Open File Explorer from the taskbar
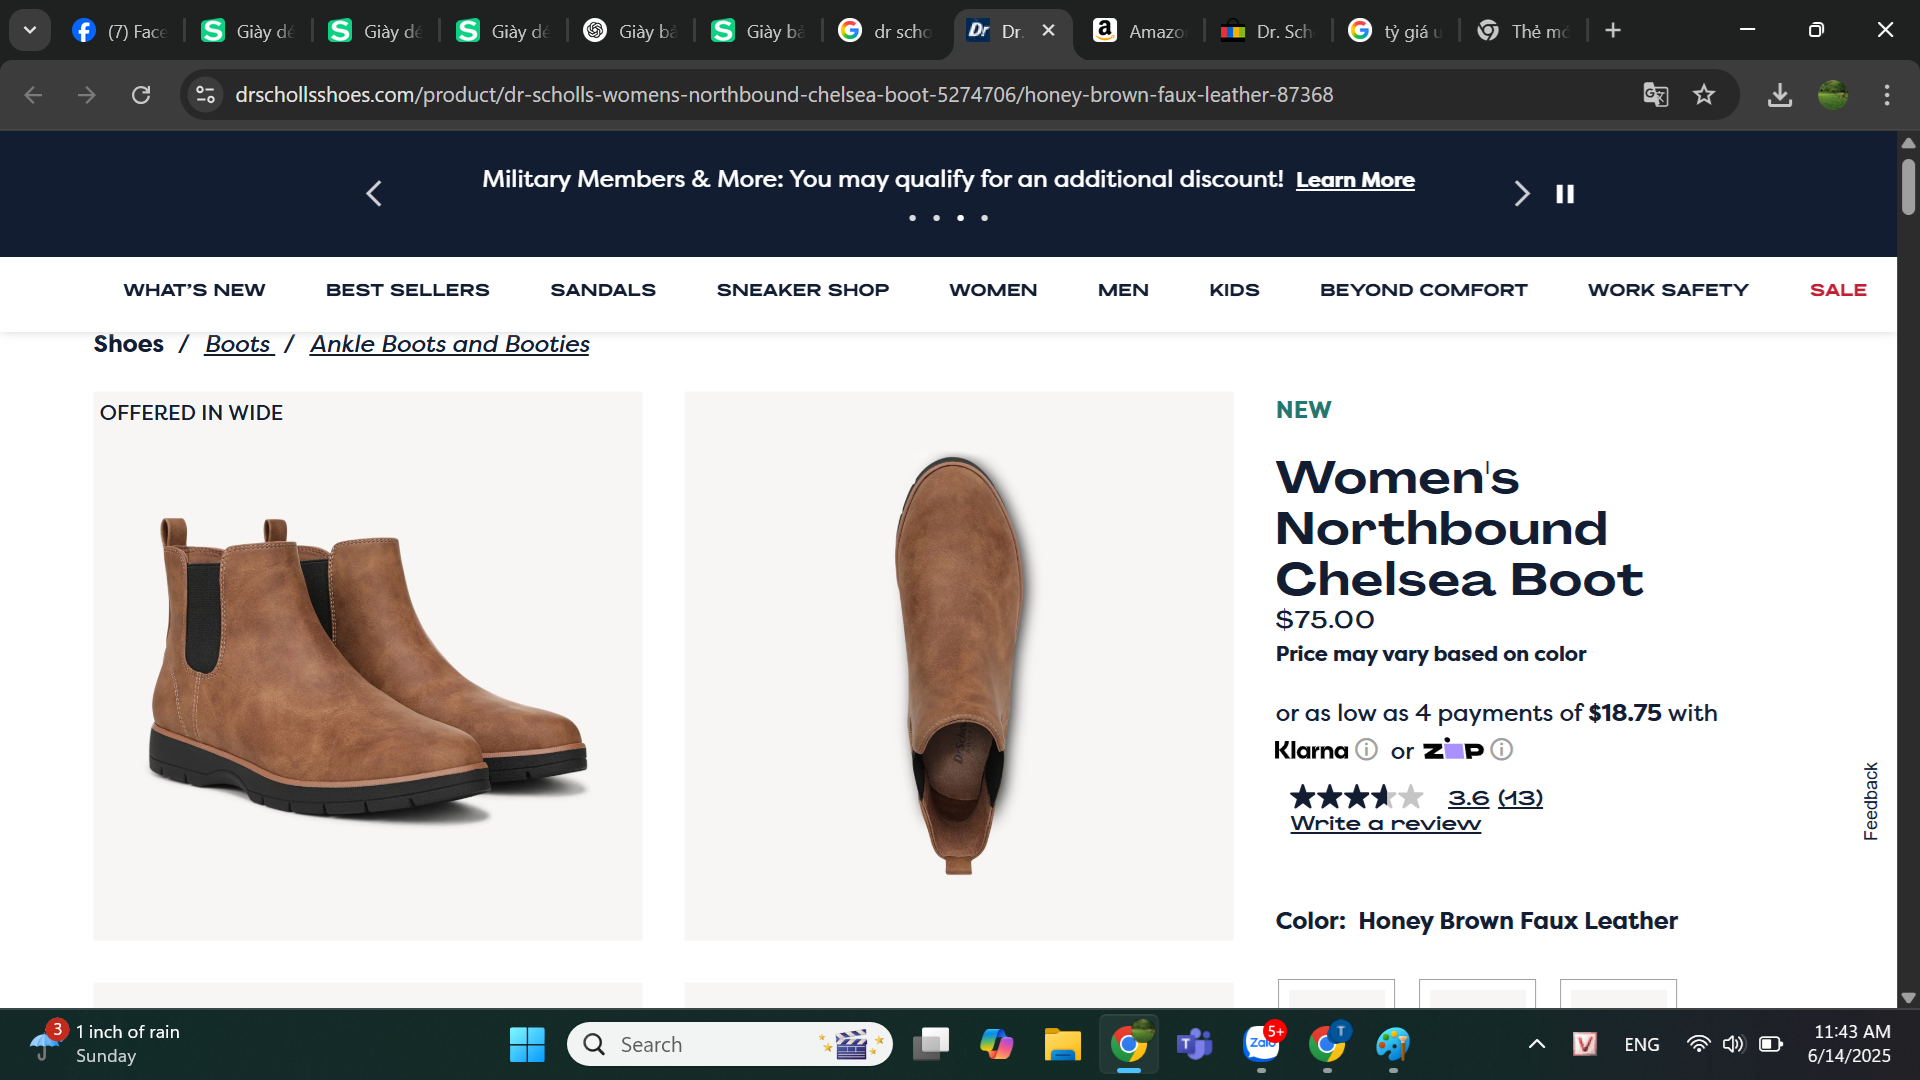The height and width of the screenshot is (1080, 1920). tap(1062, 1044)
